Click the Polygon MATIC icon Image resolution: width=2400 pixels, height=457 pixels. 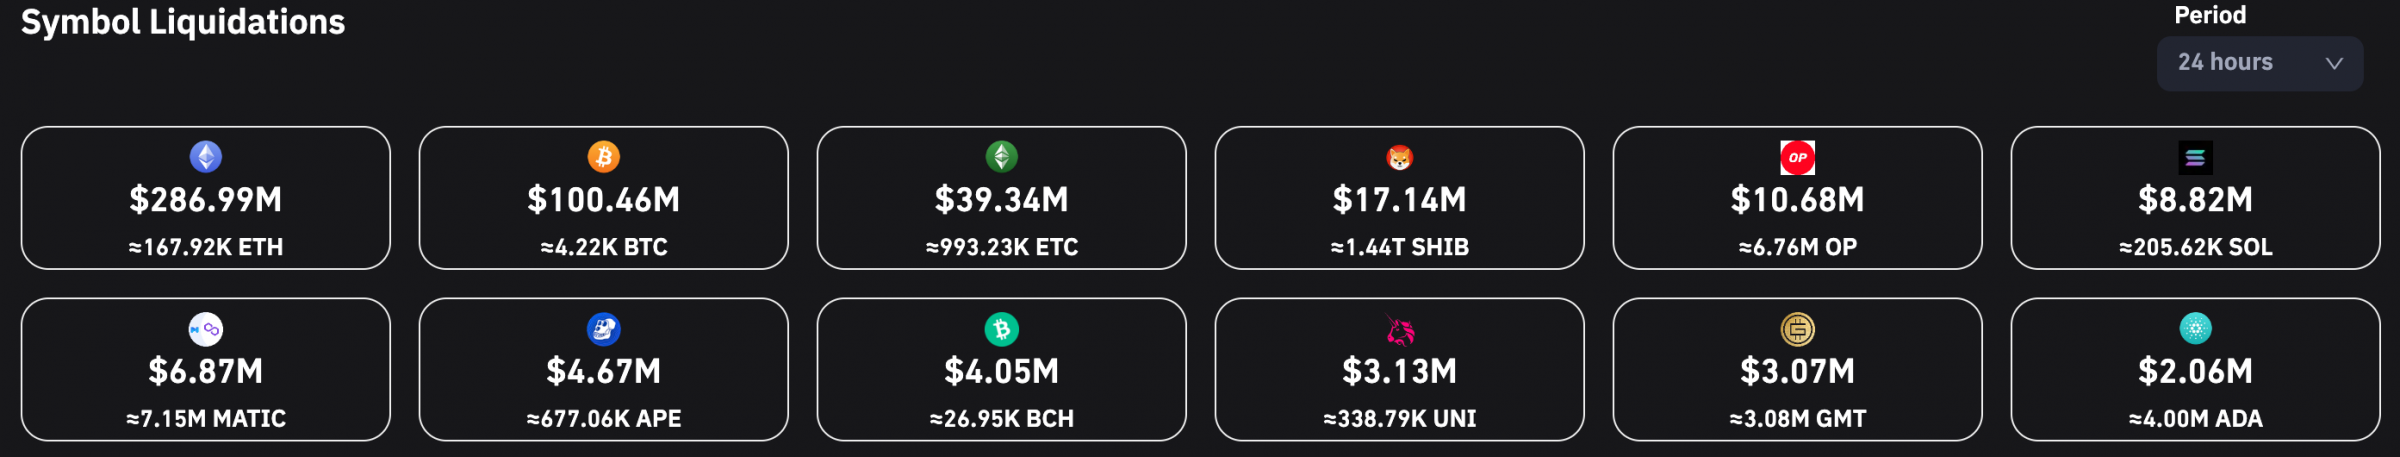click(x=206, y=329)
